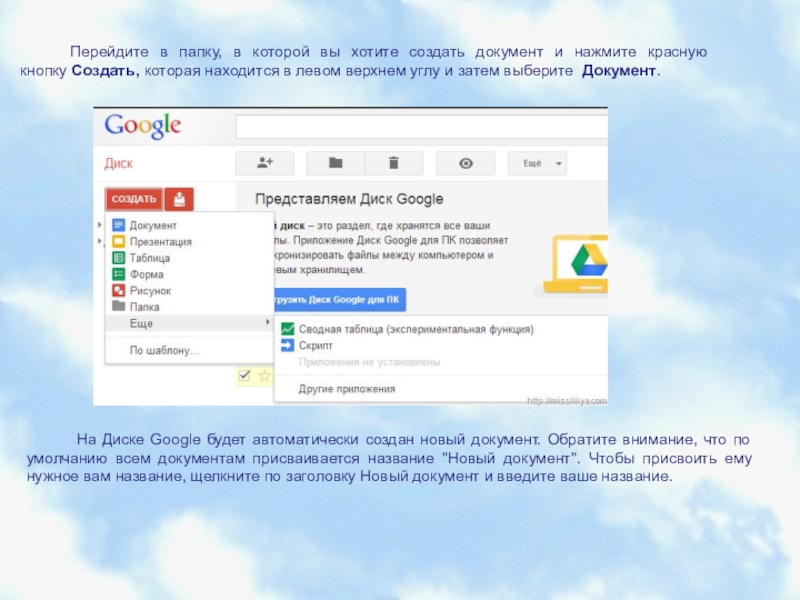Expand the second sidebar tree arrow beside Презентация
800x600 pixels.
coord(99,241)
